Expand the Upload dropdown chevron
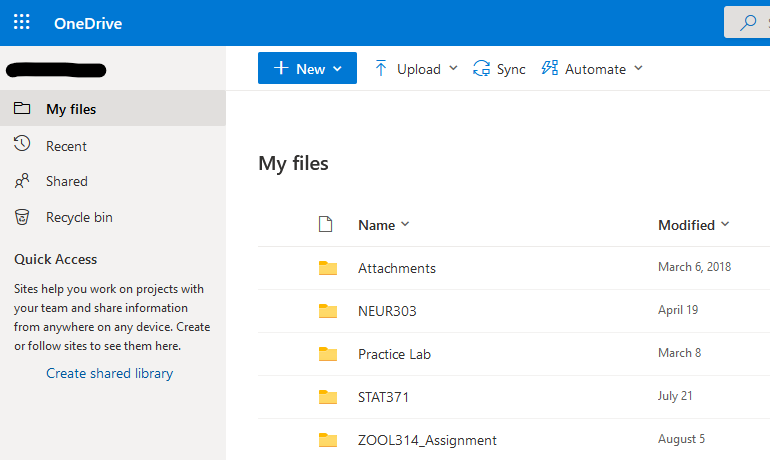Image resolution: width=770 pixels, height=460 pixels. [x=453, y=69]
